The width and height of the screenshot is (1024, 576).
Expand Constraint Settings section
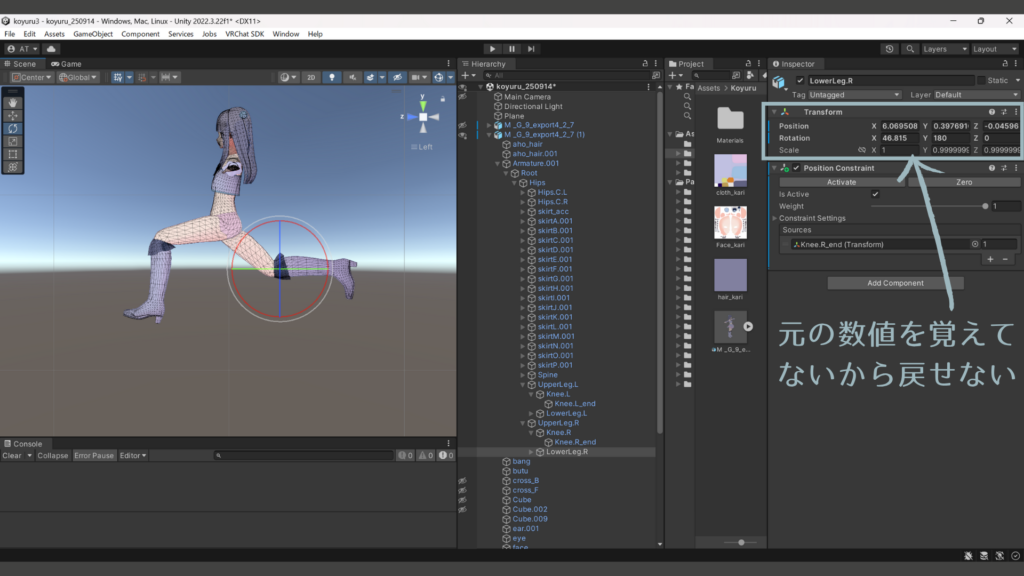click(x=774, y=218)
